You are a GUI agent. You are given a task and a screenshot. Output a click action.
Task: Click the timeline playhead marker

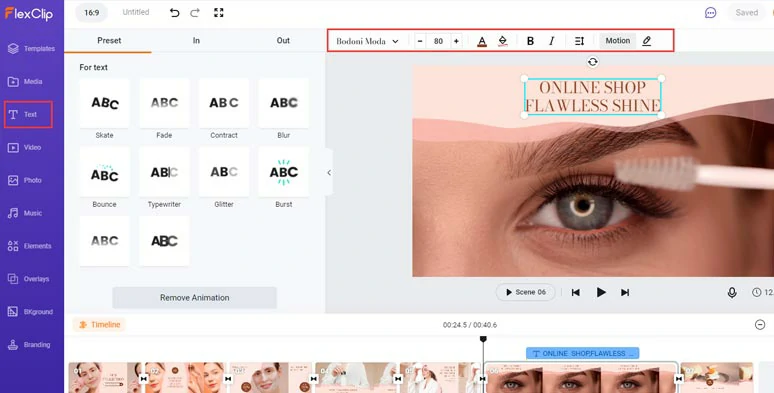(x=483, y=339)
